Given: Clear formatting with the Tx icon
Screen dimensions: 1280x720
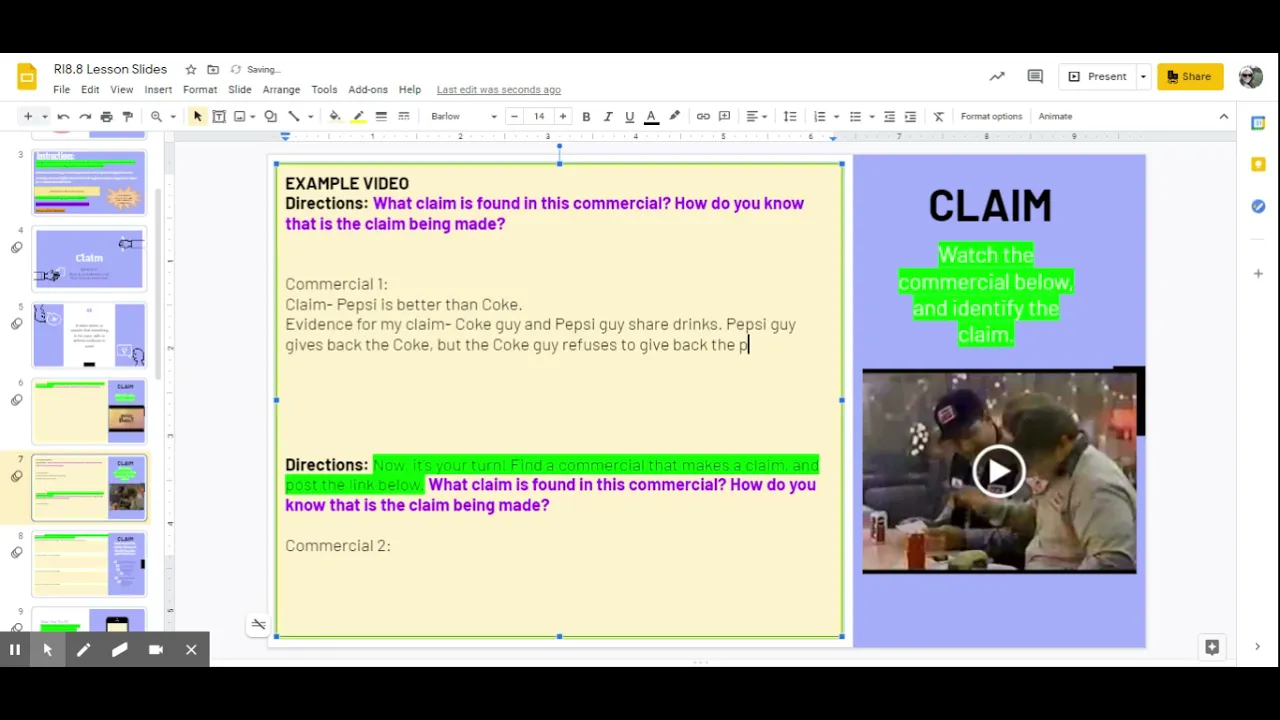Looking at the screenshot, I should (x=938, y=117).
